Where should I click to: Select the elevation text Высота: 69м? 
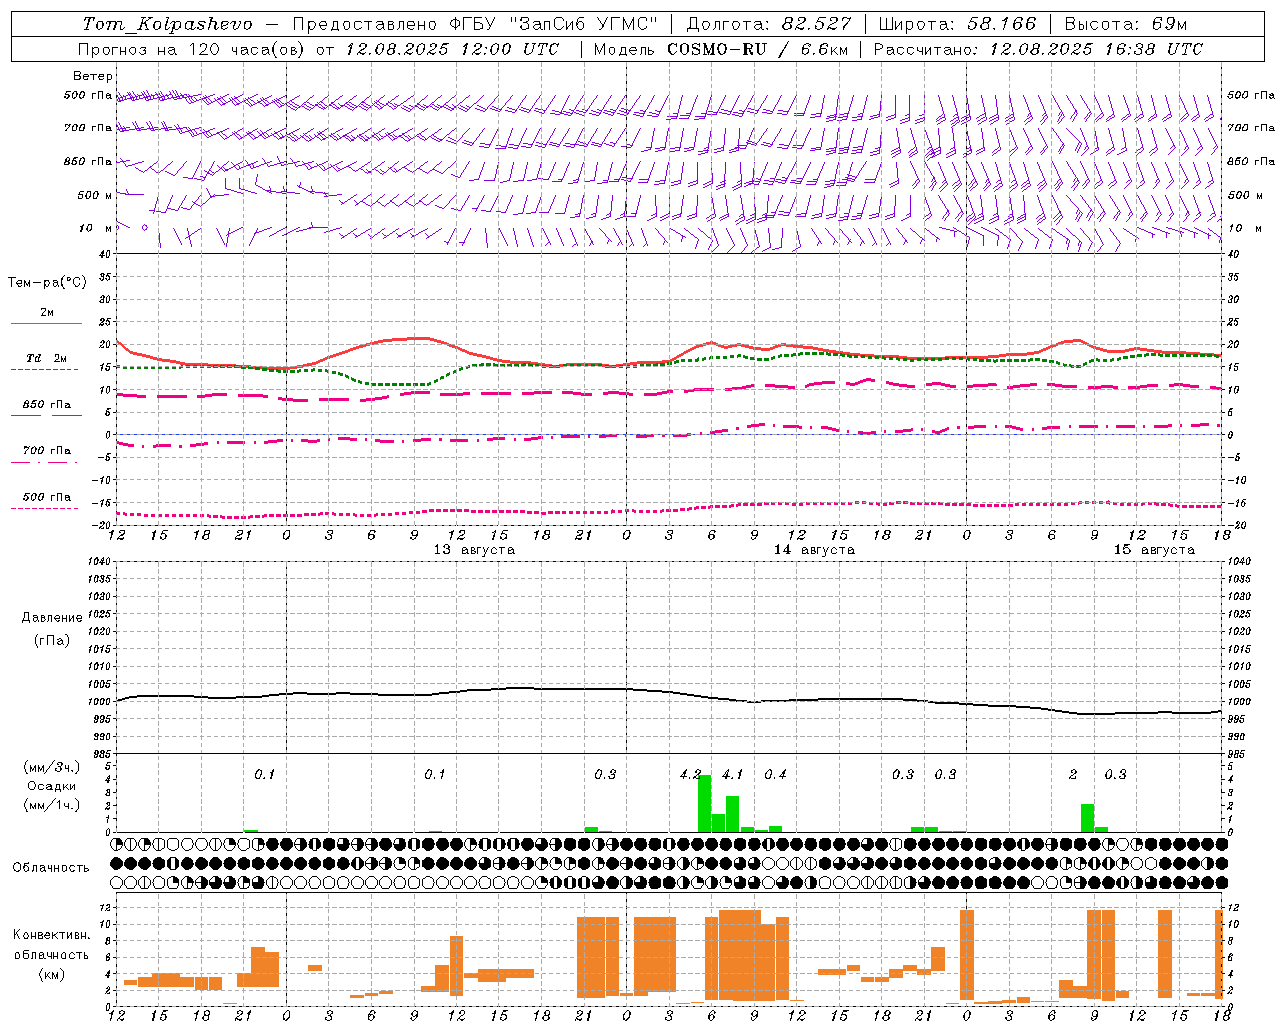pyautogui.click(x=1126, y=24)
